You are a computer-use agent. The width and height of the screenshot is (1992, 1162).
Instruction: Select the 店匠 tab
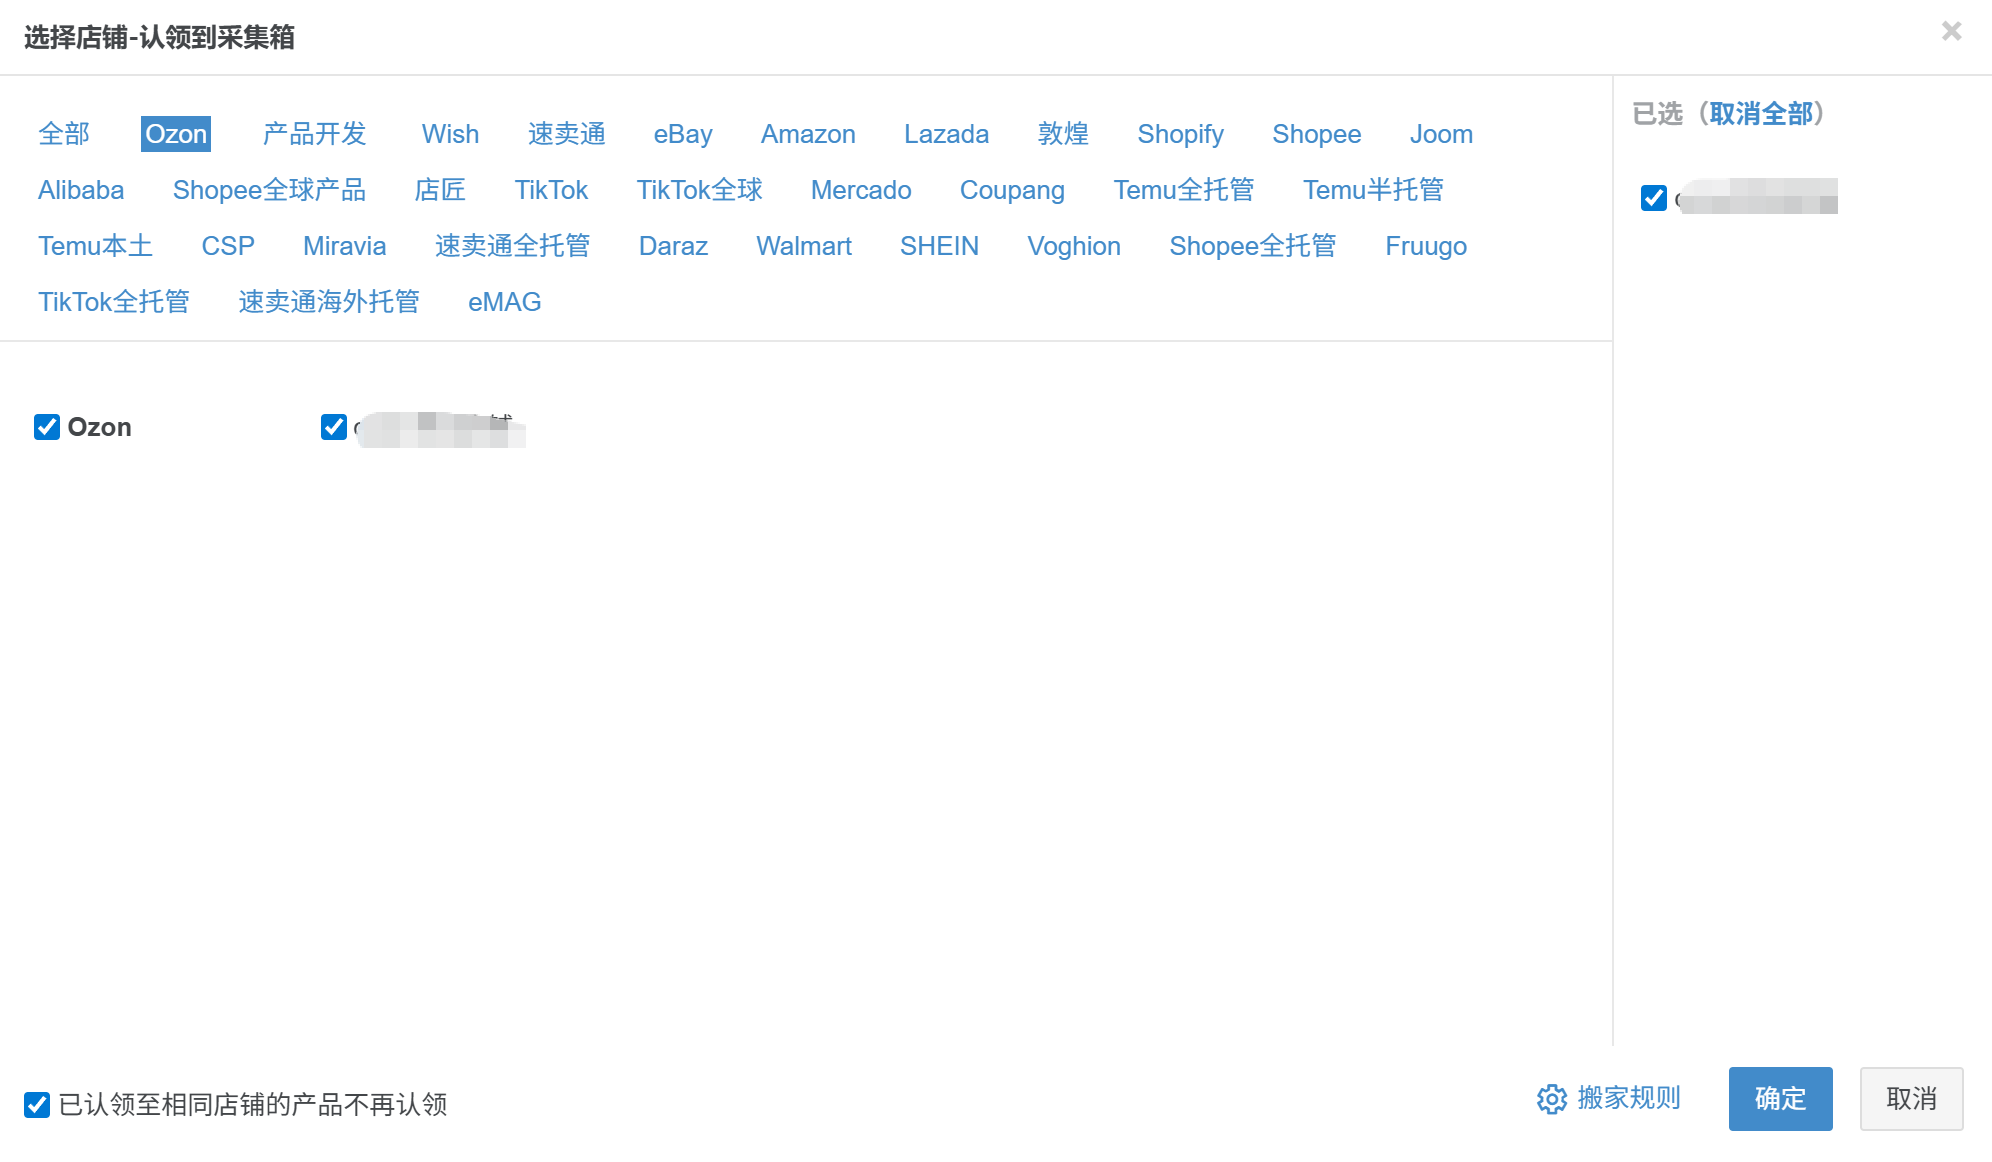(x=441, y=190)
